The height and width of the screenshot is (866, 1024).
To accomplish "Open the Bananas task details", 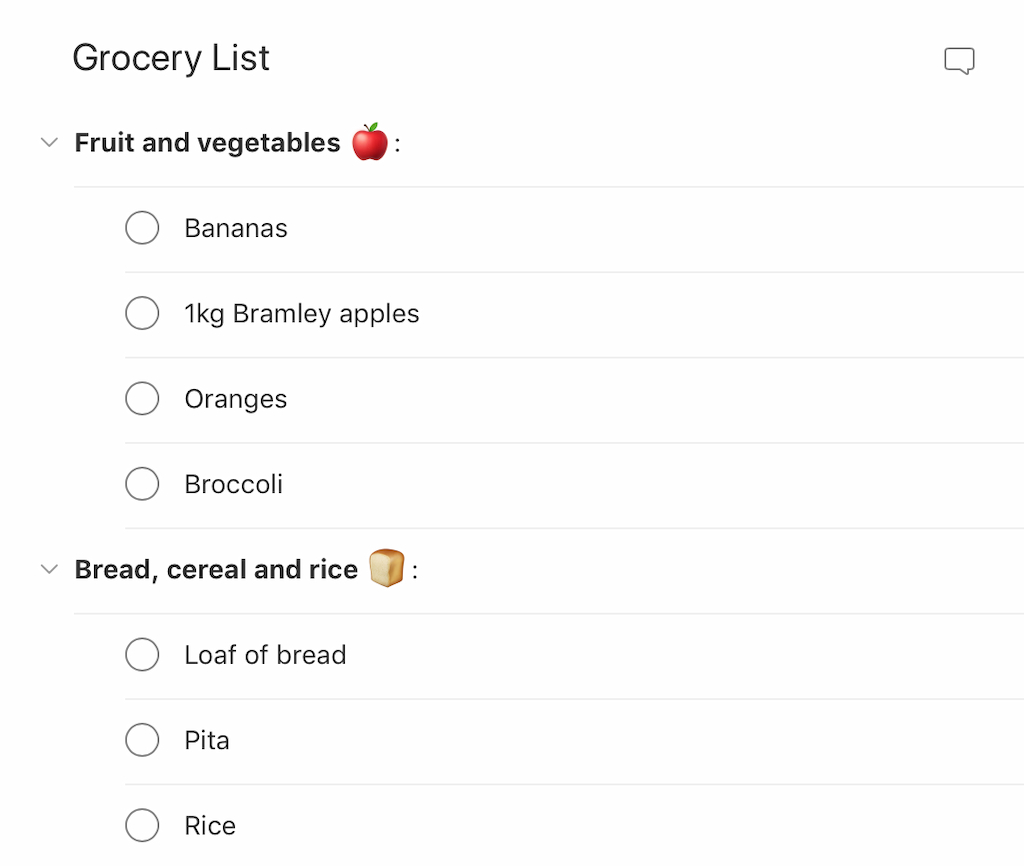I will (x=235, y=227).
